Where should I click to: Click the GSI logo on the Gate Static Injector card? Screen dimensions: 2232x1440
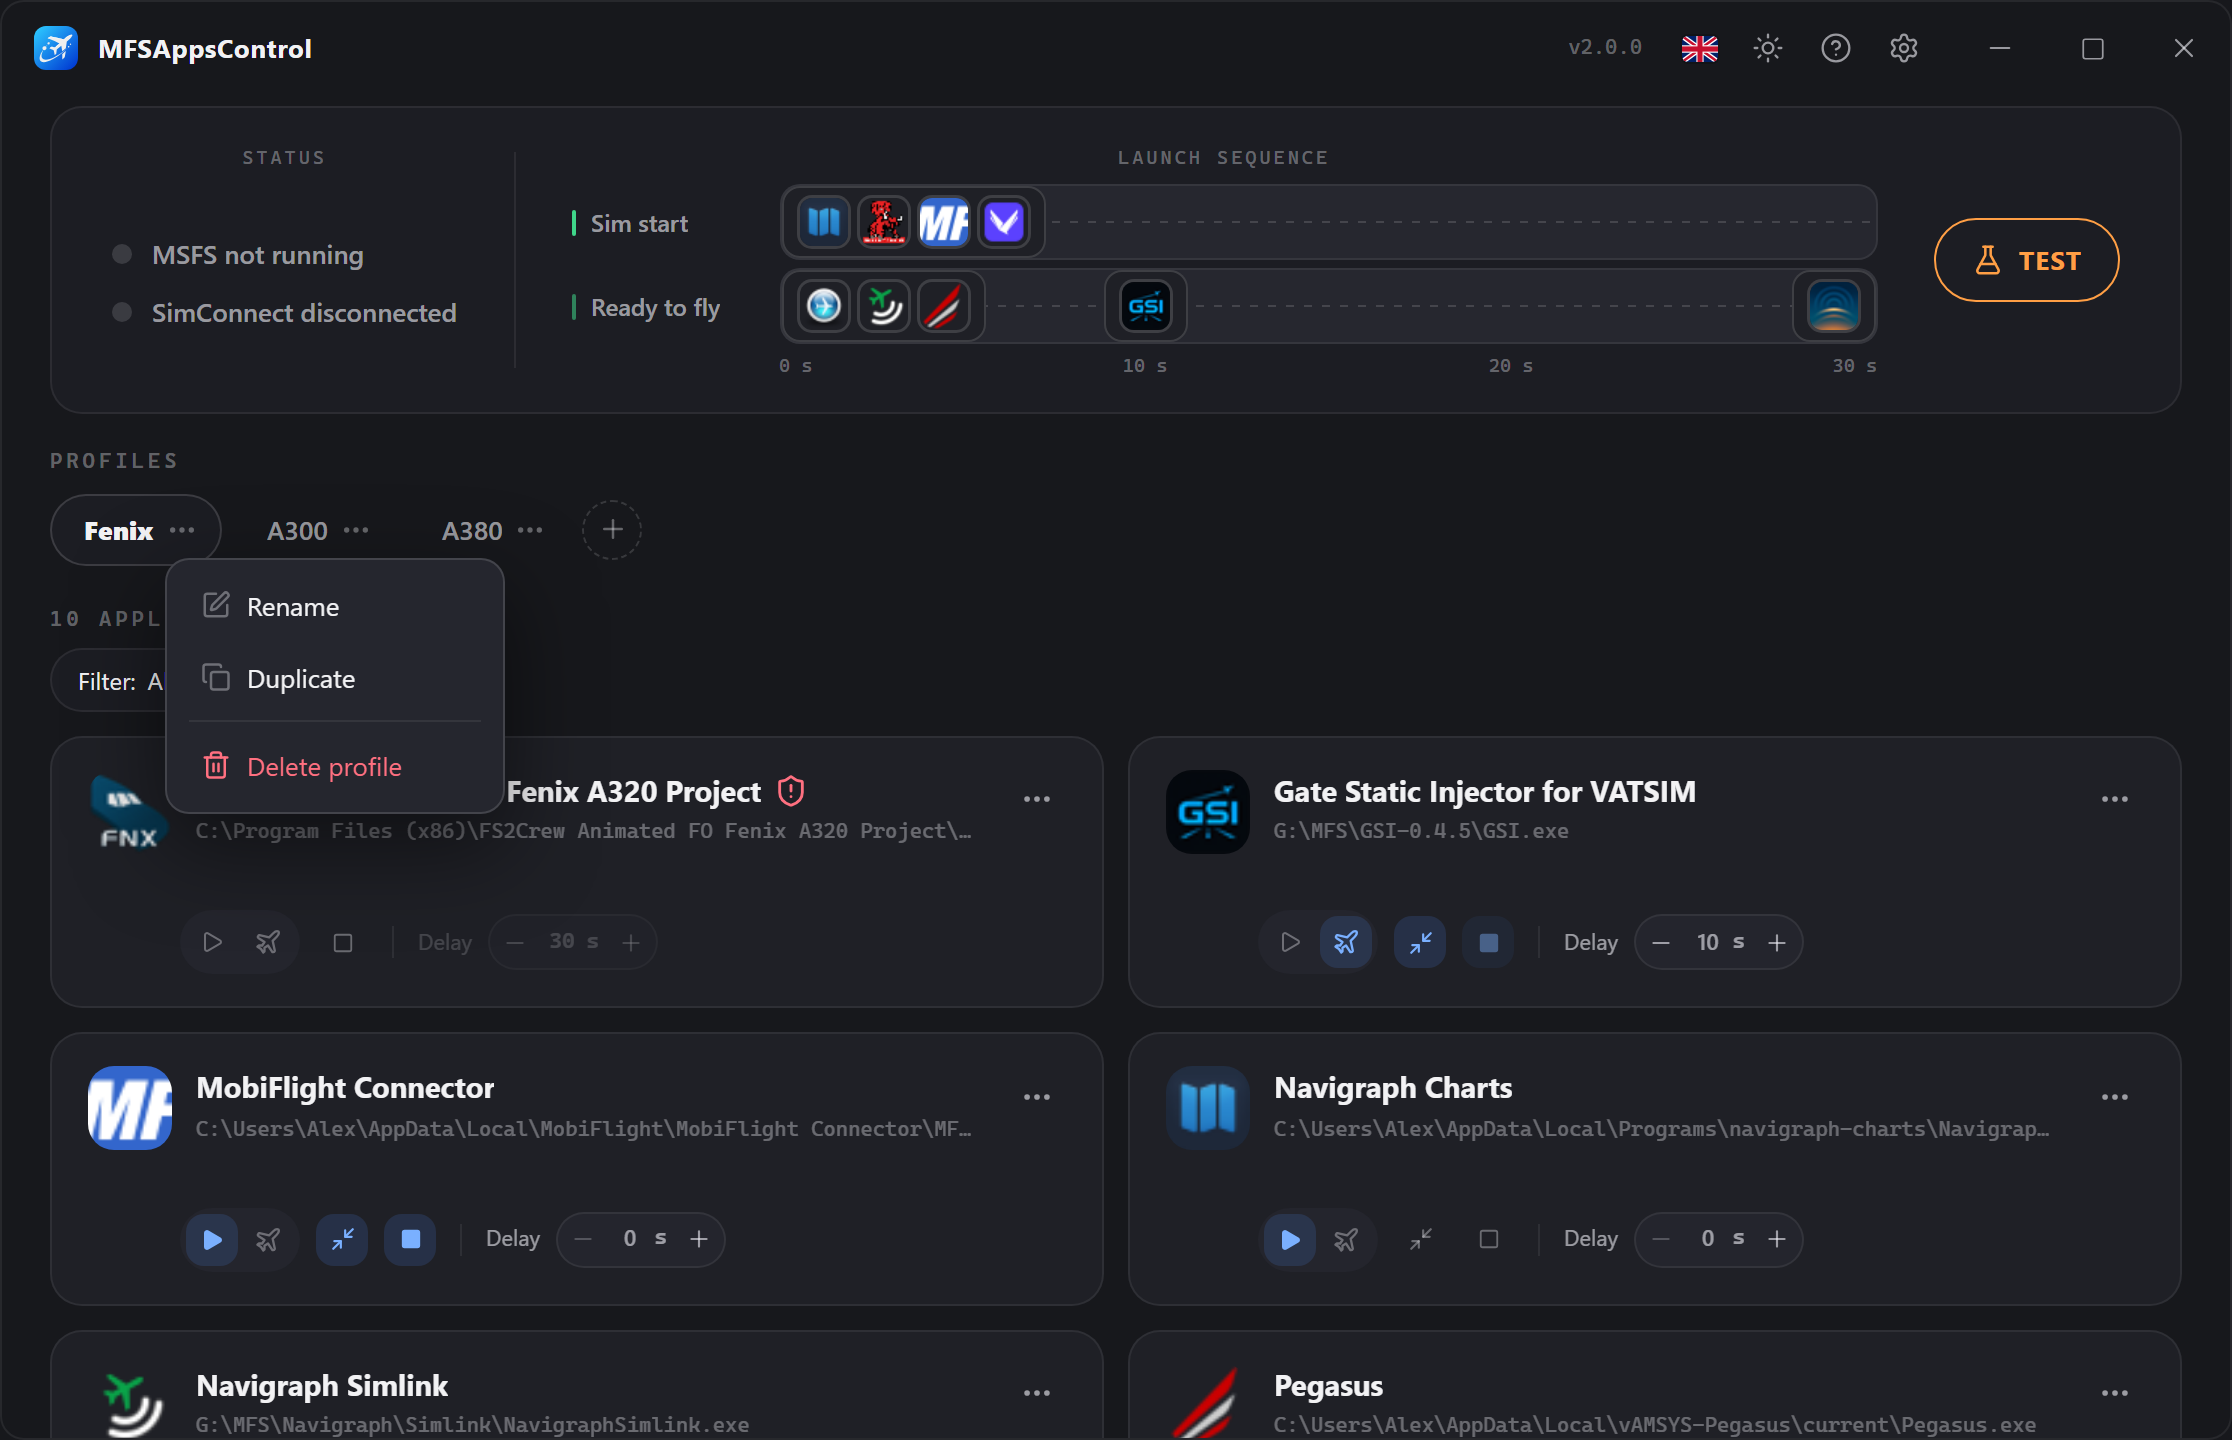point(1208,812)
